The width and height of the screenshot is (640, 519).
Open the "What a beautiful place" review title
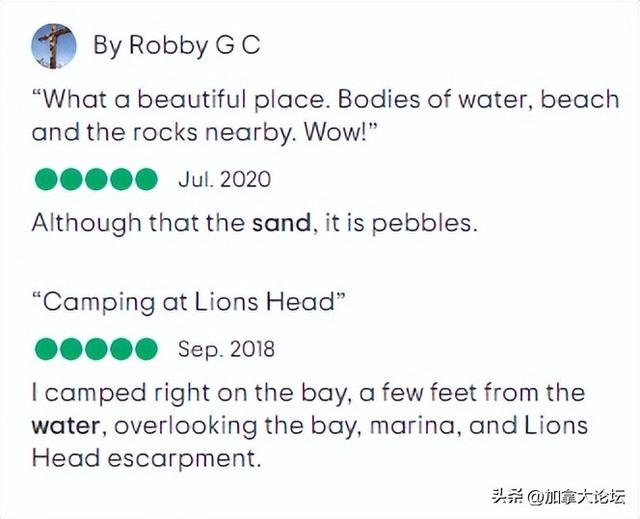click(x=326, y=116)
